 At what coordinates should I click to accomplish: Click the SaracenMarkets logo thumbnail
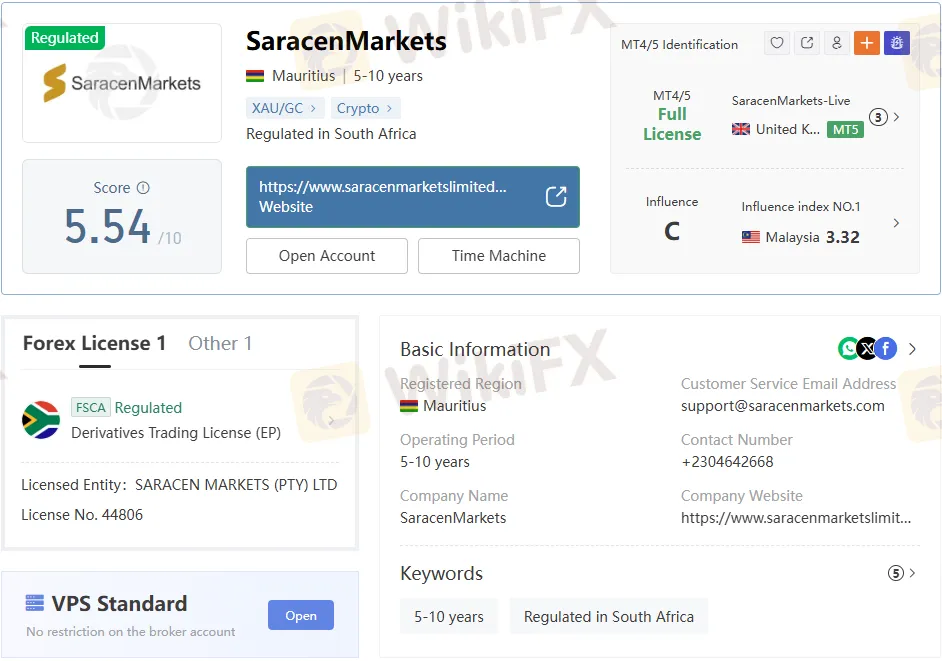(122, 83)
